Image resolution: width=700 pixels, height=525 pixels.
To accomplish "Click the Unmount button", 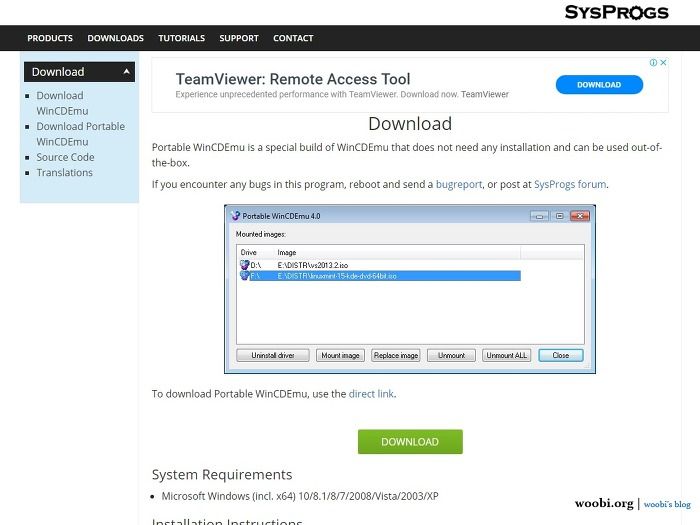I will click(x=451, y=355).
